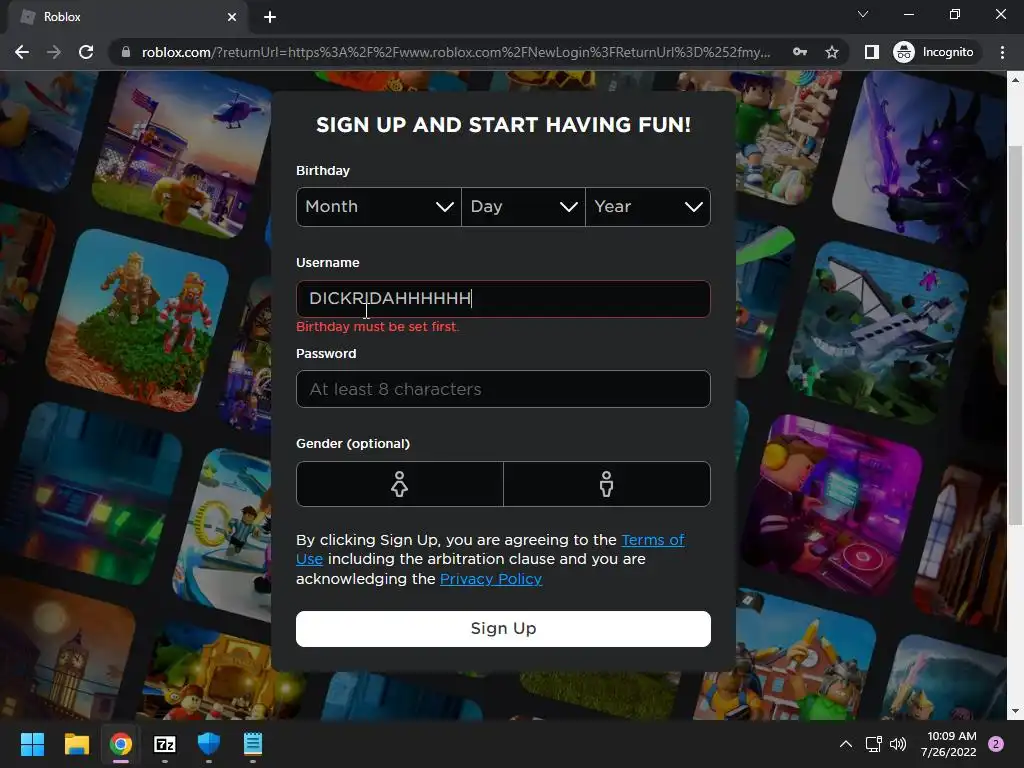The width and height of the screenshot is (1024, 768).
Task: Click the Sign Up button
Action: pos(503,629)
